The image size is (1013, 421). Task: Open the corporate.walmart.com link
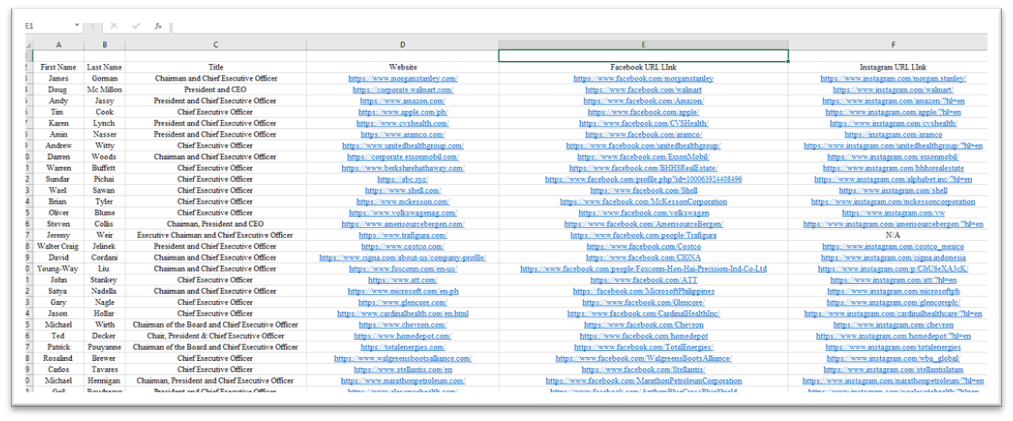[x=402, y=90]
